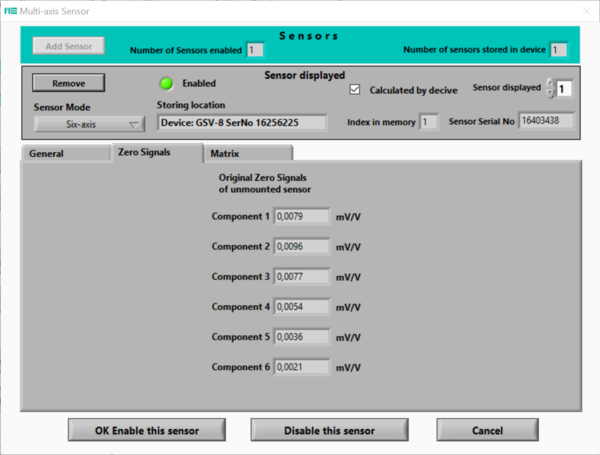Toggle the Calculated by device checkbox
Image resolution: width=600 pixels, height=455 pixels.
[x=355, y=89]
